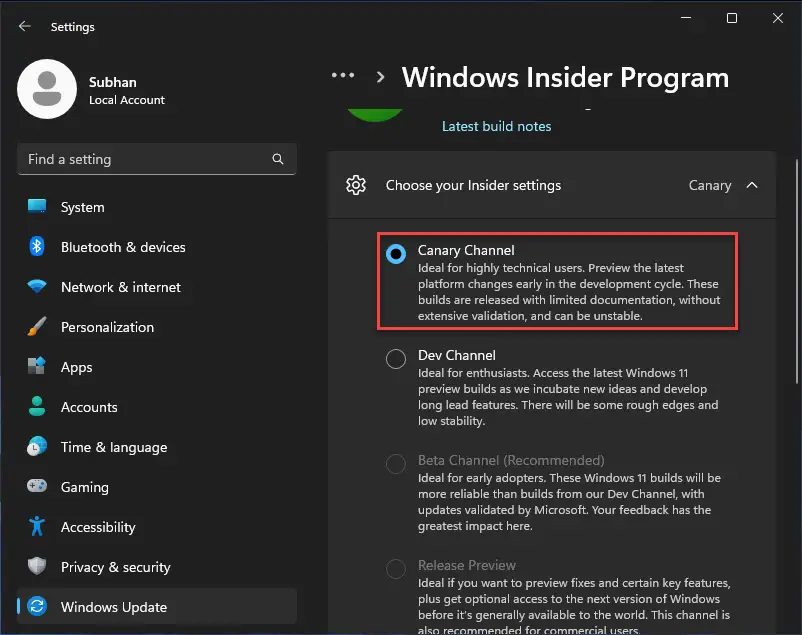Image resolution: width=802 pixels, height=635 pixels.
Task: Click the Apps icon in sidebar
Action: tap(37, 366)
